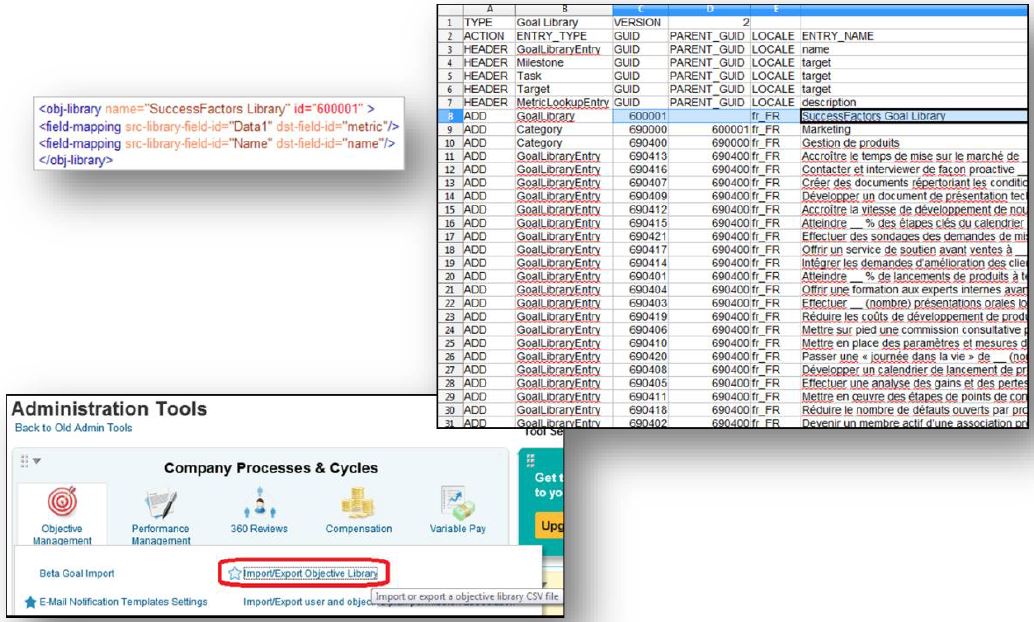
Task: Select spreadsheet column A header
Action: coord(489,10)
